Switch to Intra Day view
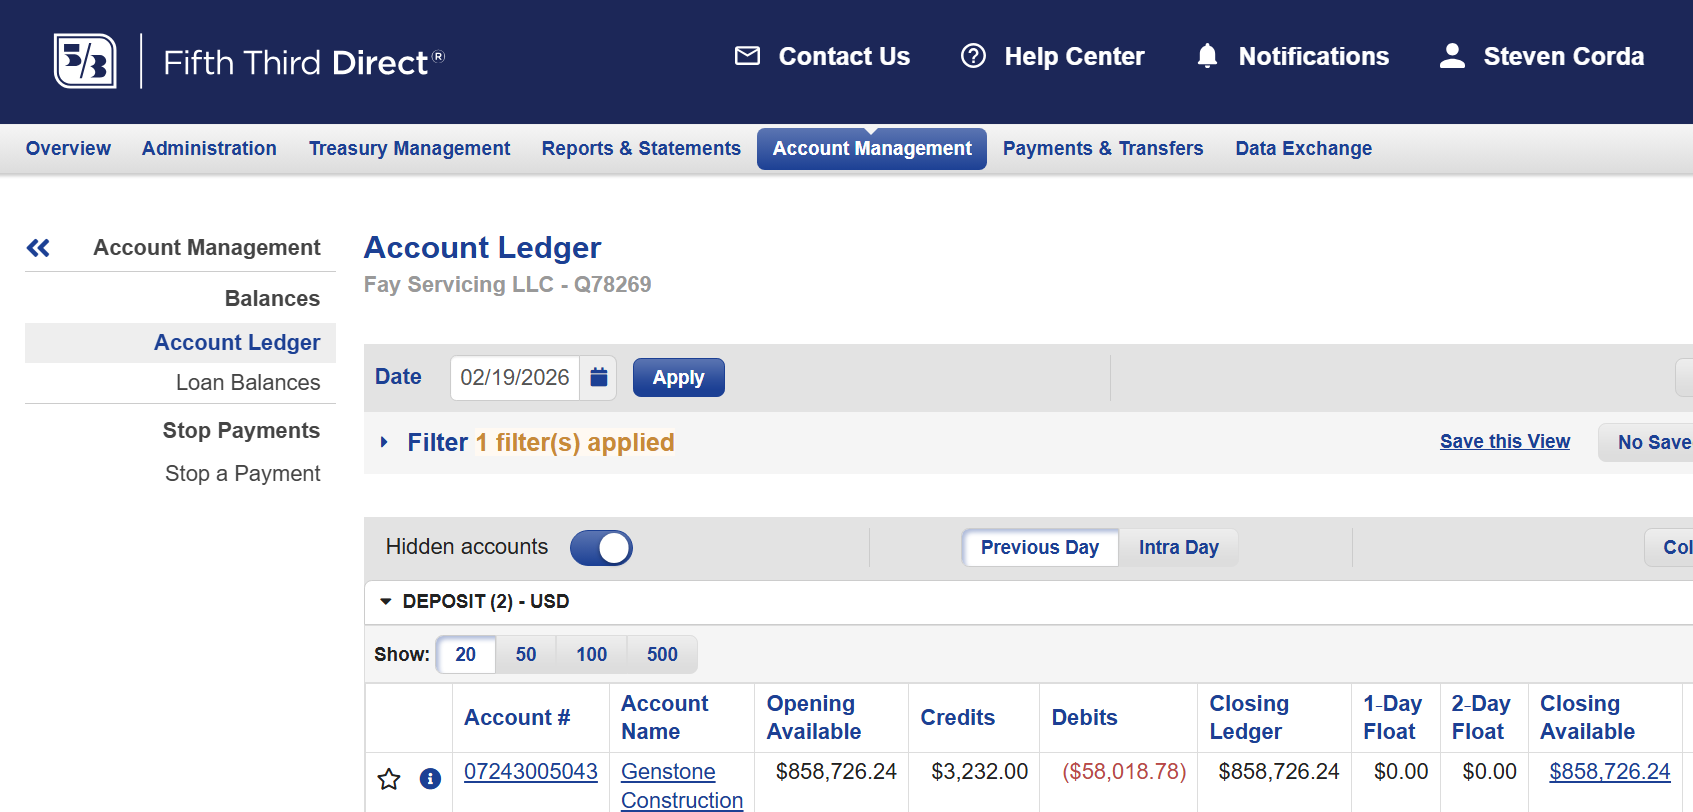The width and height of the screenshot is (1693, 812). point(1178,548)
